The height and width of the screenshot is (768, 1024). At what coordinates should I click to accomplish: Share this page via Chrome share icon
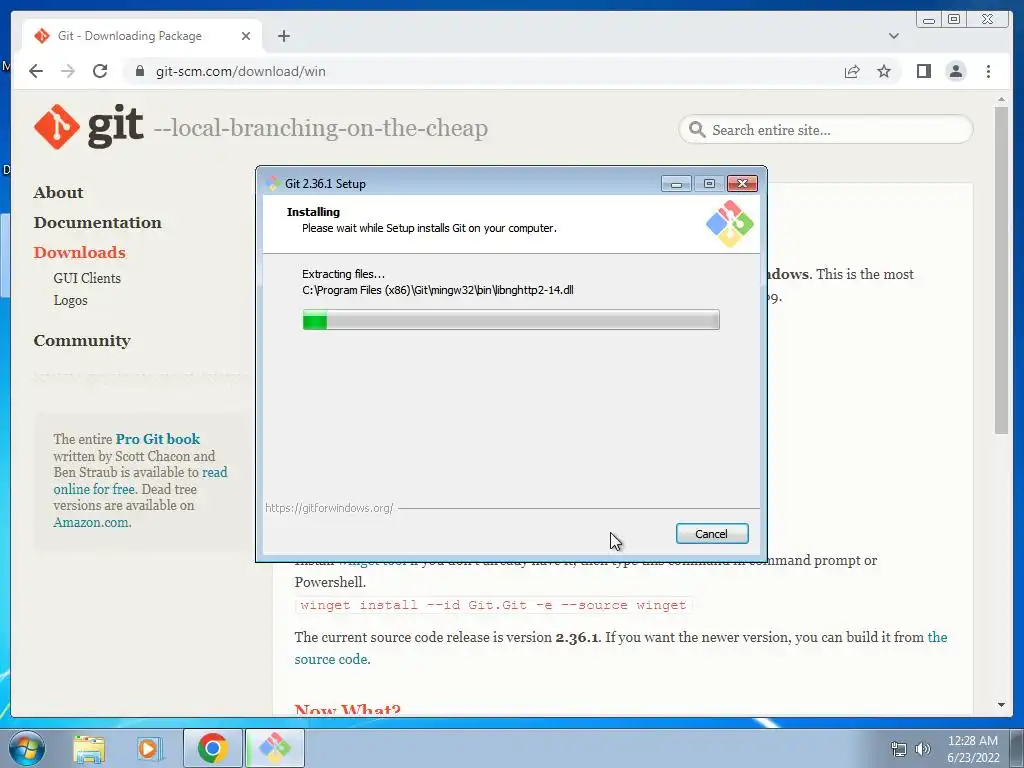(852, 71)
